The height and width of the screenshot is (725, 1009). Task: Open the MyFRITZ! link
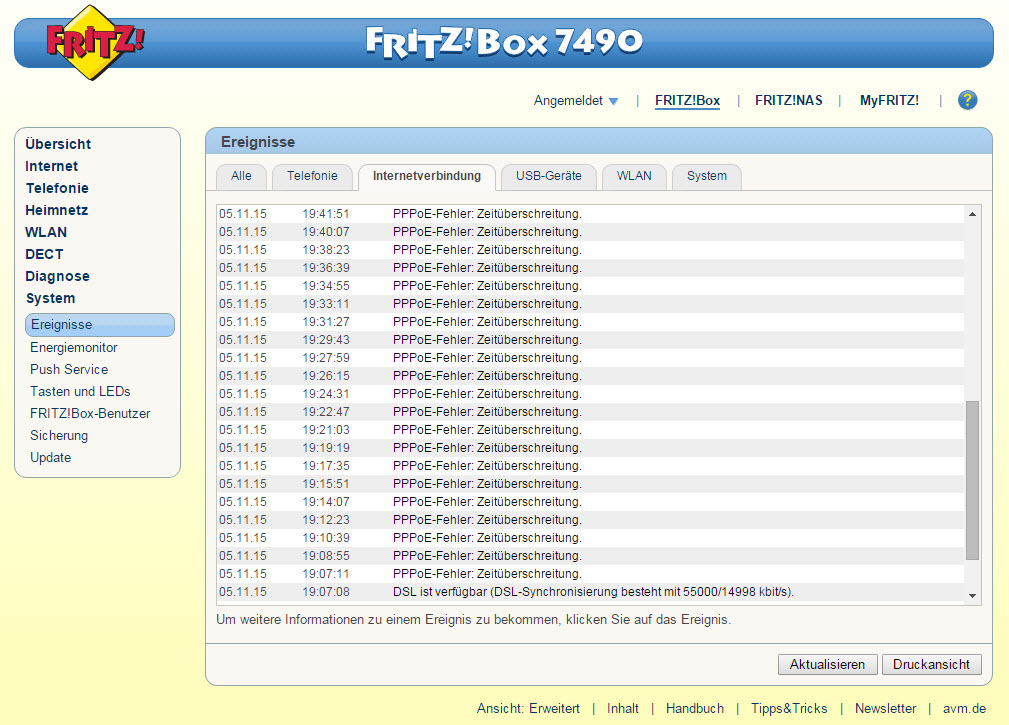pyautogui.click(x=889, y=100)
